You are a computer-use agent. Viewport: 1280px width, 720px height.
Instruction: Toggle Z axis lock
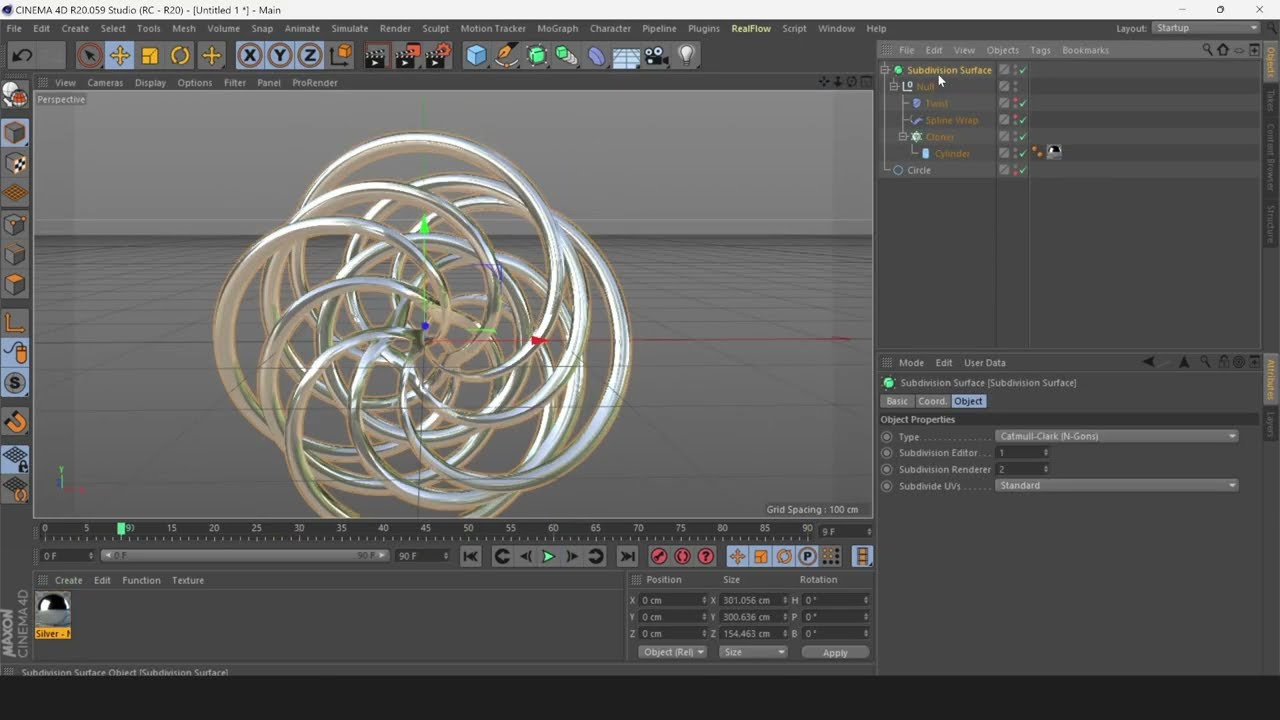310,56
